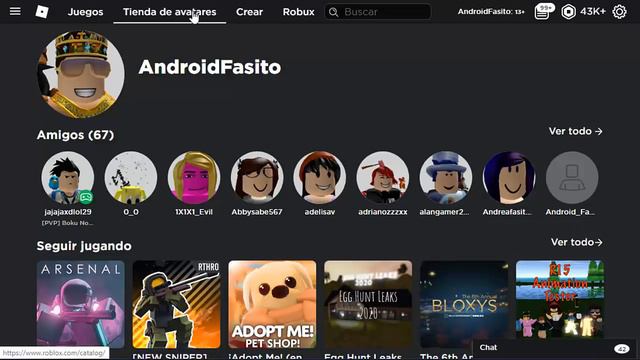Click the adelisav username text
Screen dimensions: 640x360
320,212
